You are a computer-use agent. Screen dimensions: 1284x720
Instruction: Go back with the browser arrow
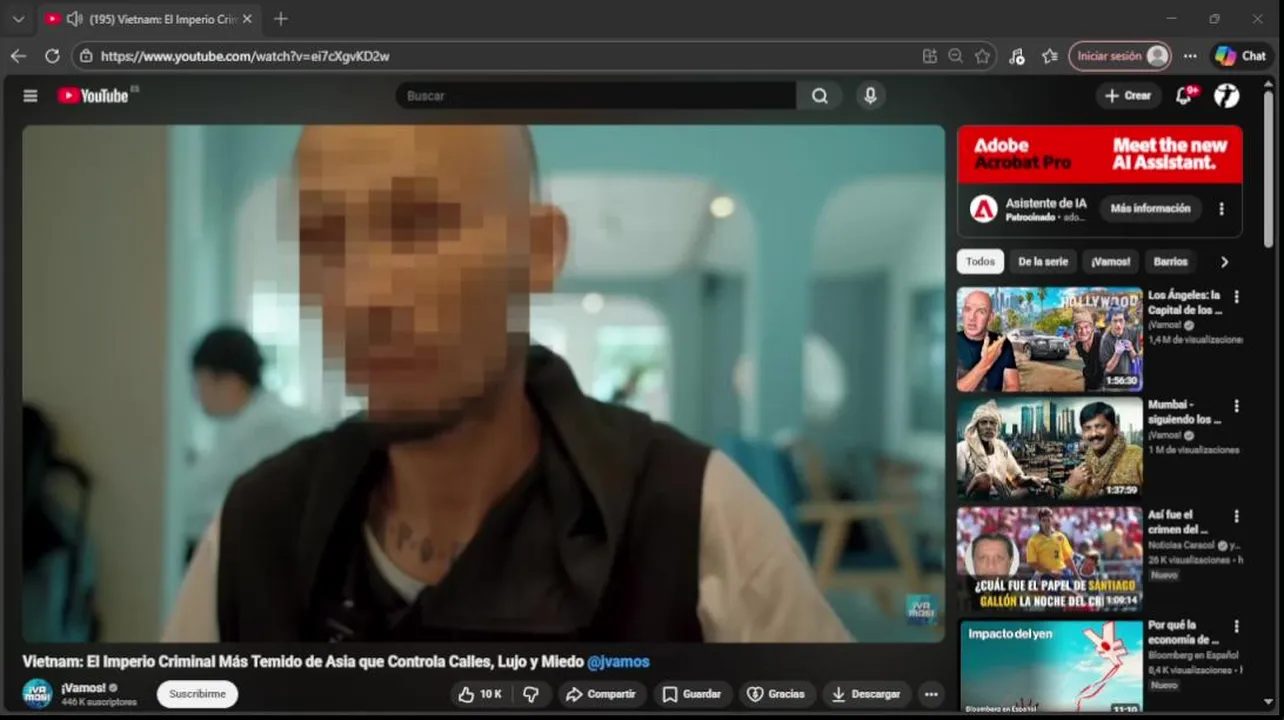(x=18, y=56)
